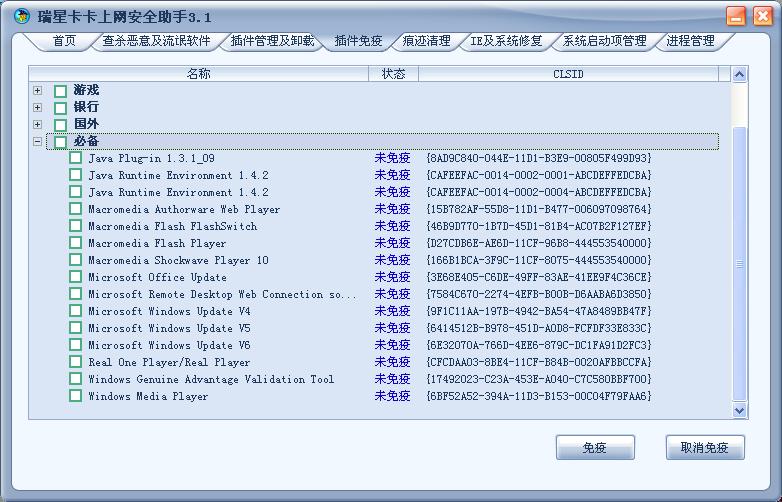Click CLSID {6BF52A52-394A-11D3-B153-00C04F79FAA6}
The image size is (782, 502).
click(539, 396)
